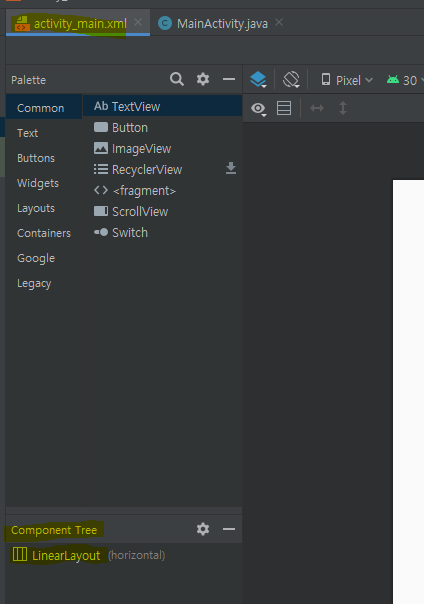The width and height of the screenshot is (424, 604).
Task: Click the Orientation for Preview icon
Action: (291, 80)
